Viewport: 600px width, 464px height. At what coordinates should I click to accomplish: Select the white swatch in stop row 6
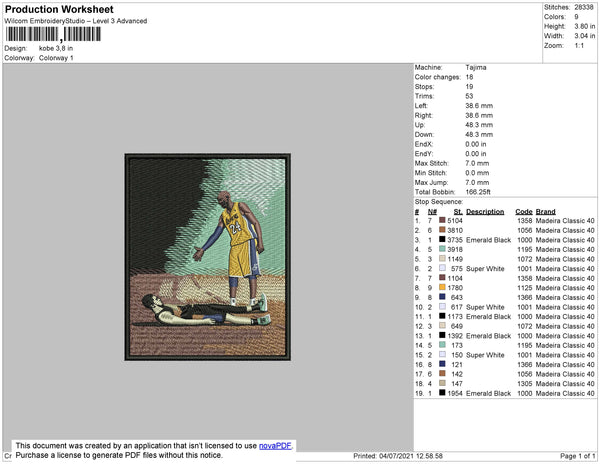point(442,268)
